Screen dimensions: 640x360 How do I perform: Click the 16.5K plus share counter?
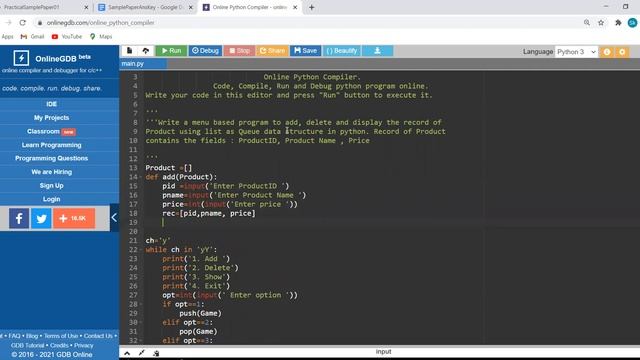74,218
